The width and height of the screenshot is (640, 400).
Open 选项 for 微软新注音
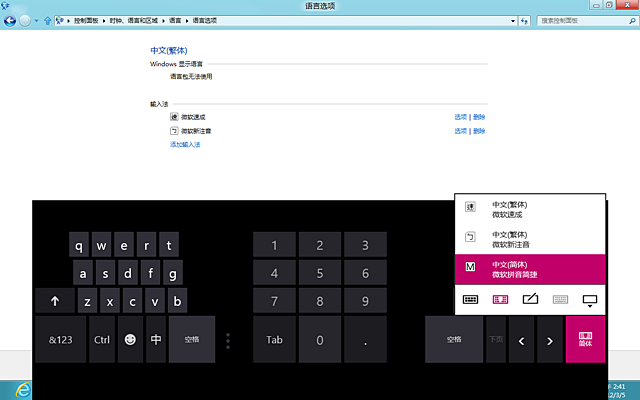[461, 131]
